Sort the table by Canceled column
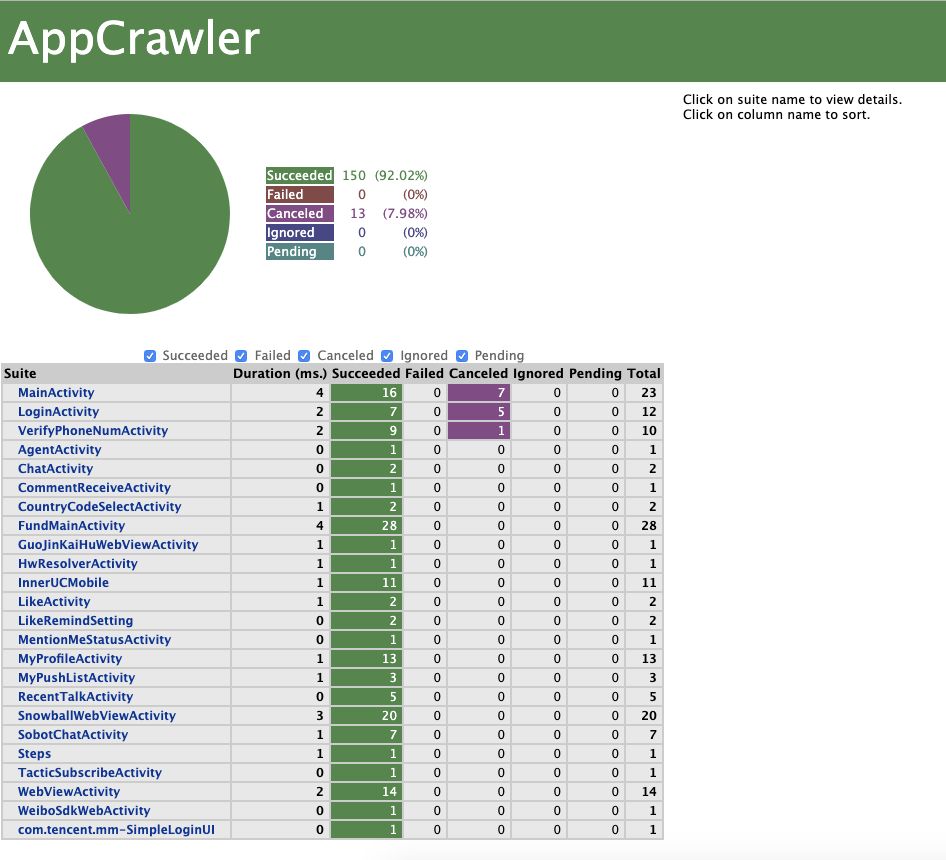The height and width of the screenshot is (860, 946). tap(479, 373)
